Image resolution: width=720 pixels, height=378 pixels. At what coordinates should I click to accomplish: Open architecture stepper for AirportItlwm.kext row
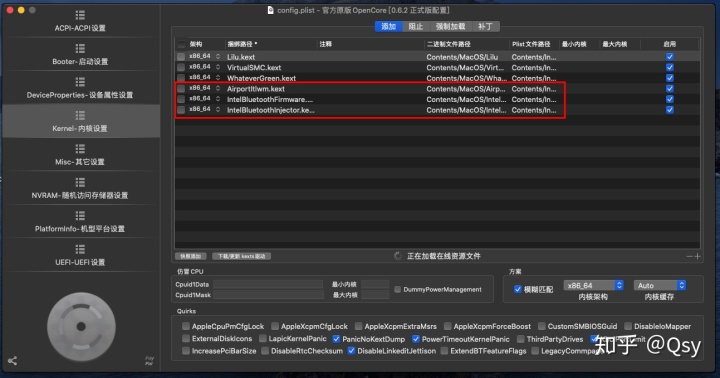point(218,88)
